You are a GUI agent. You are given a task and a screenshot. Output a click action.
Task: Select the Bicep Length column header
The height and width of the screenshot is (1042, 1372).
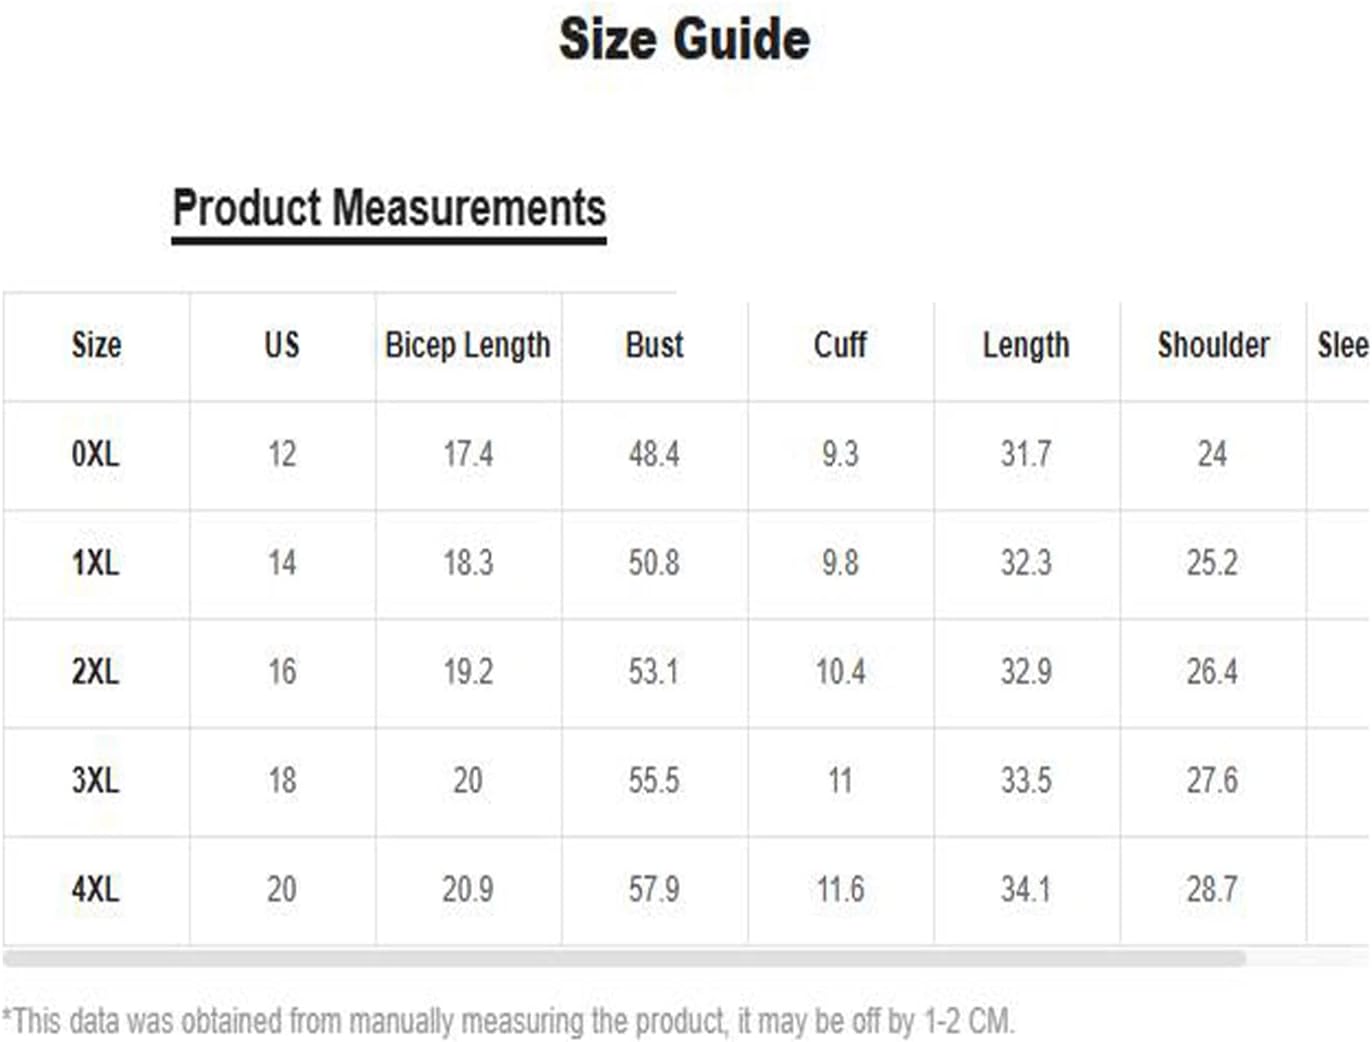pyautogui.click(x=468, y=345)
